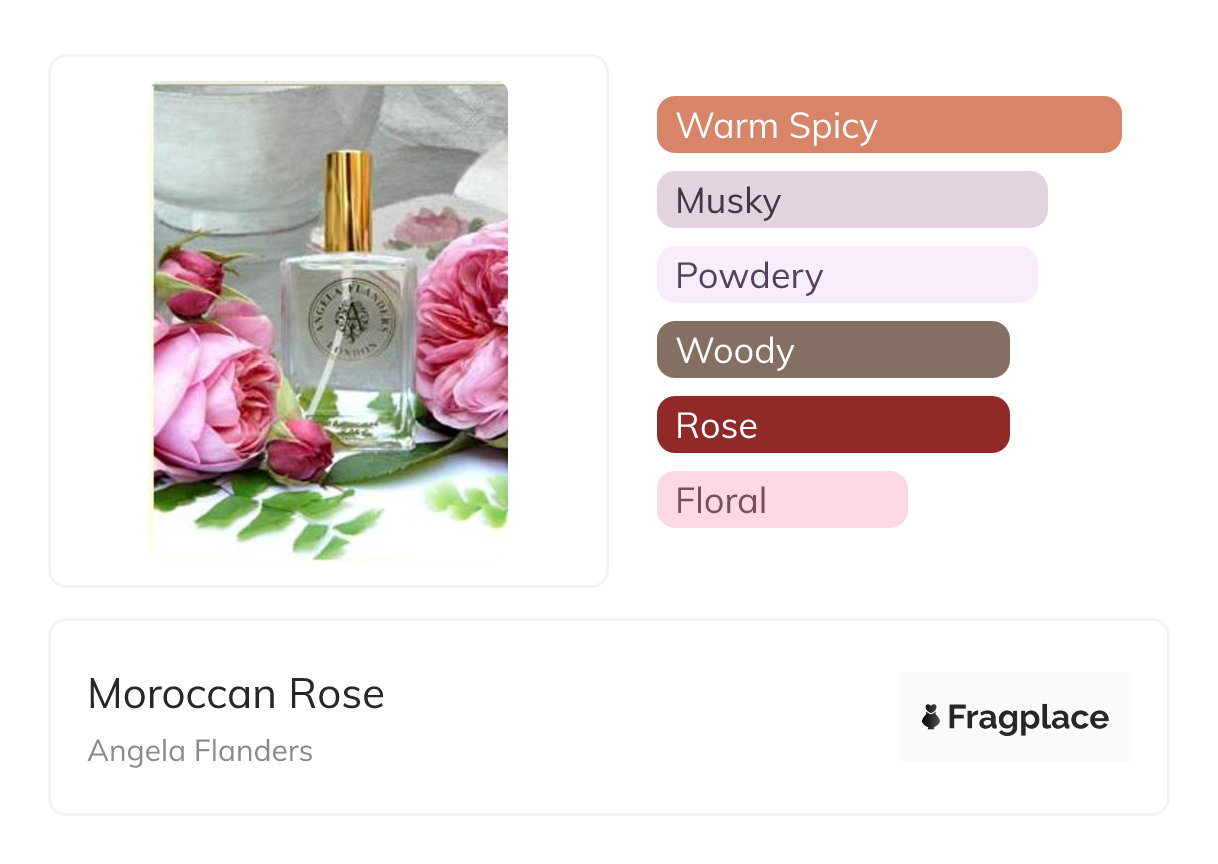Click the floral cloth behind the bottle

pos(430,227)
